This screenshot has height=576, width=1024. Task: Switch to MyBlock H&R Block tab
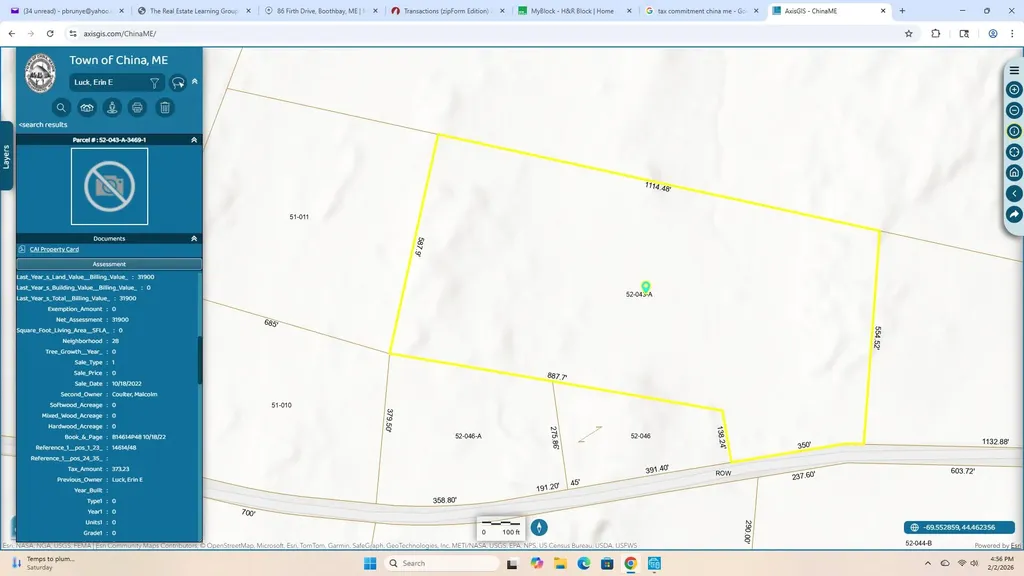[574, 10]
